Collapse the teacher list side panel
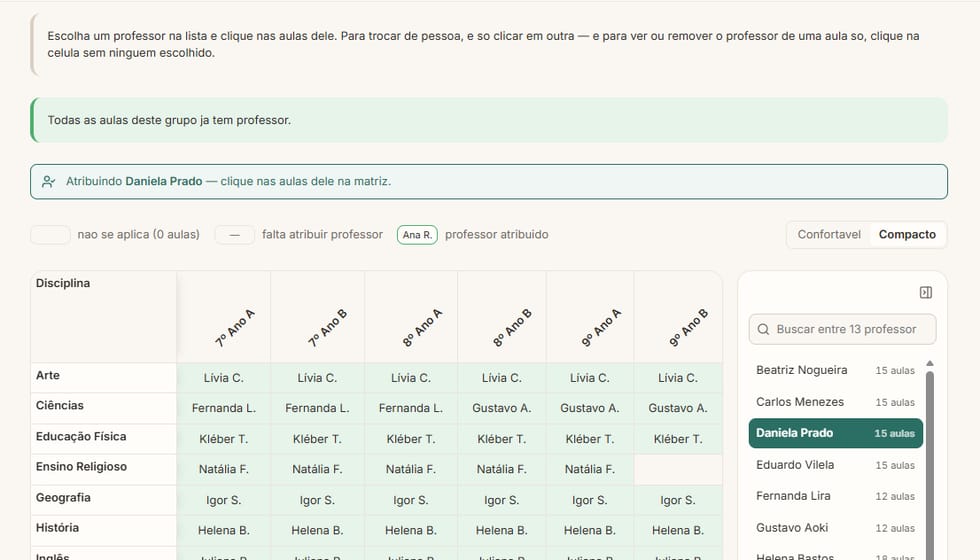 click(x=926, y=292)
